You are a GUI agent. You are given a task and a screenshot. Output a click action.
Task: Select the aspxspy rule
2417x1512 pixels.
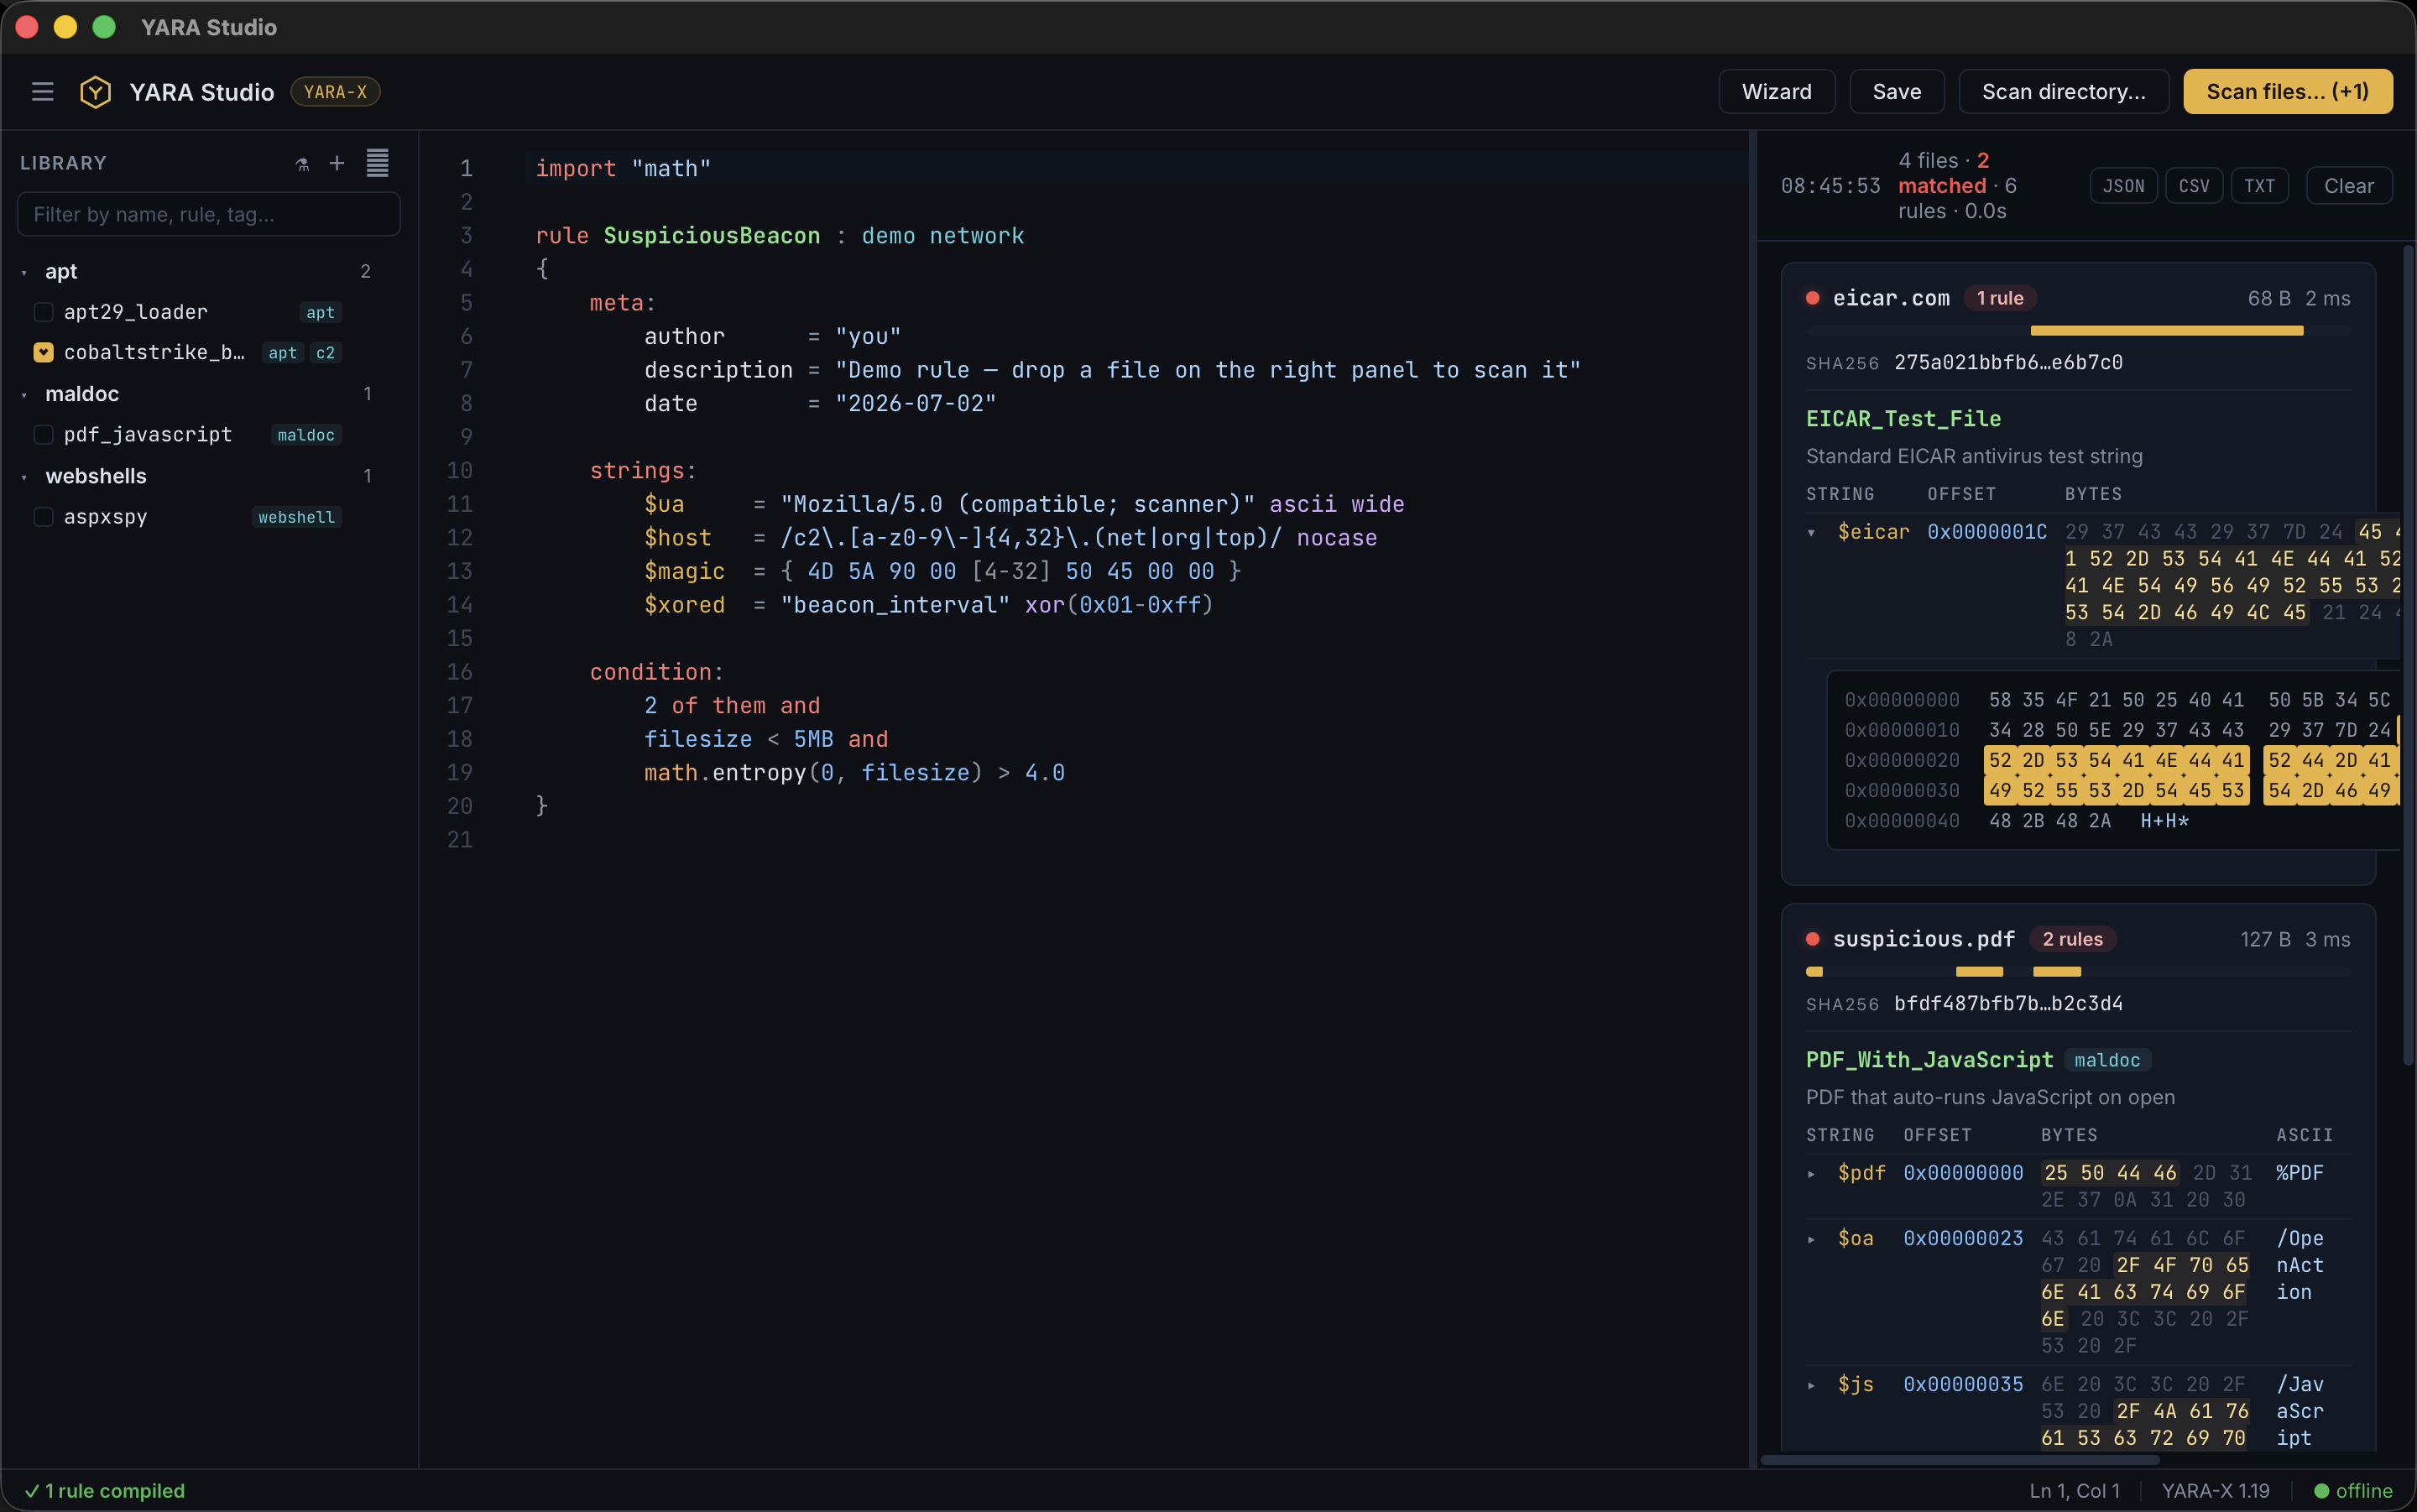(105, 516)
